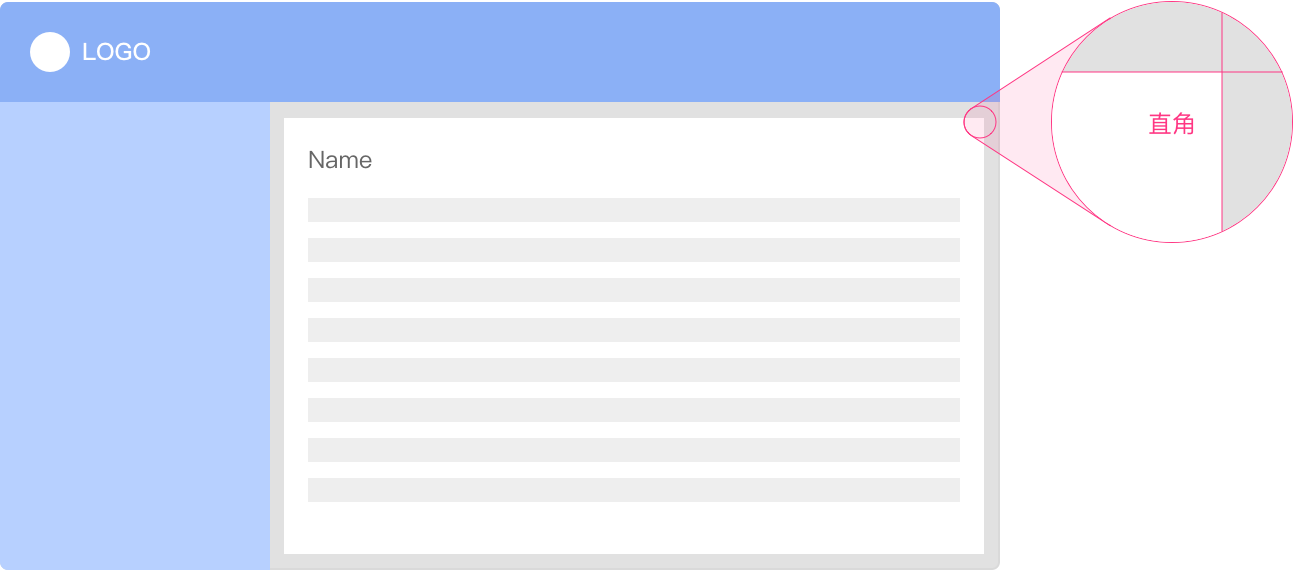Select the second gray placeholder row
1294x570 pixels.
pyautogui.click(x=634, y=250)
